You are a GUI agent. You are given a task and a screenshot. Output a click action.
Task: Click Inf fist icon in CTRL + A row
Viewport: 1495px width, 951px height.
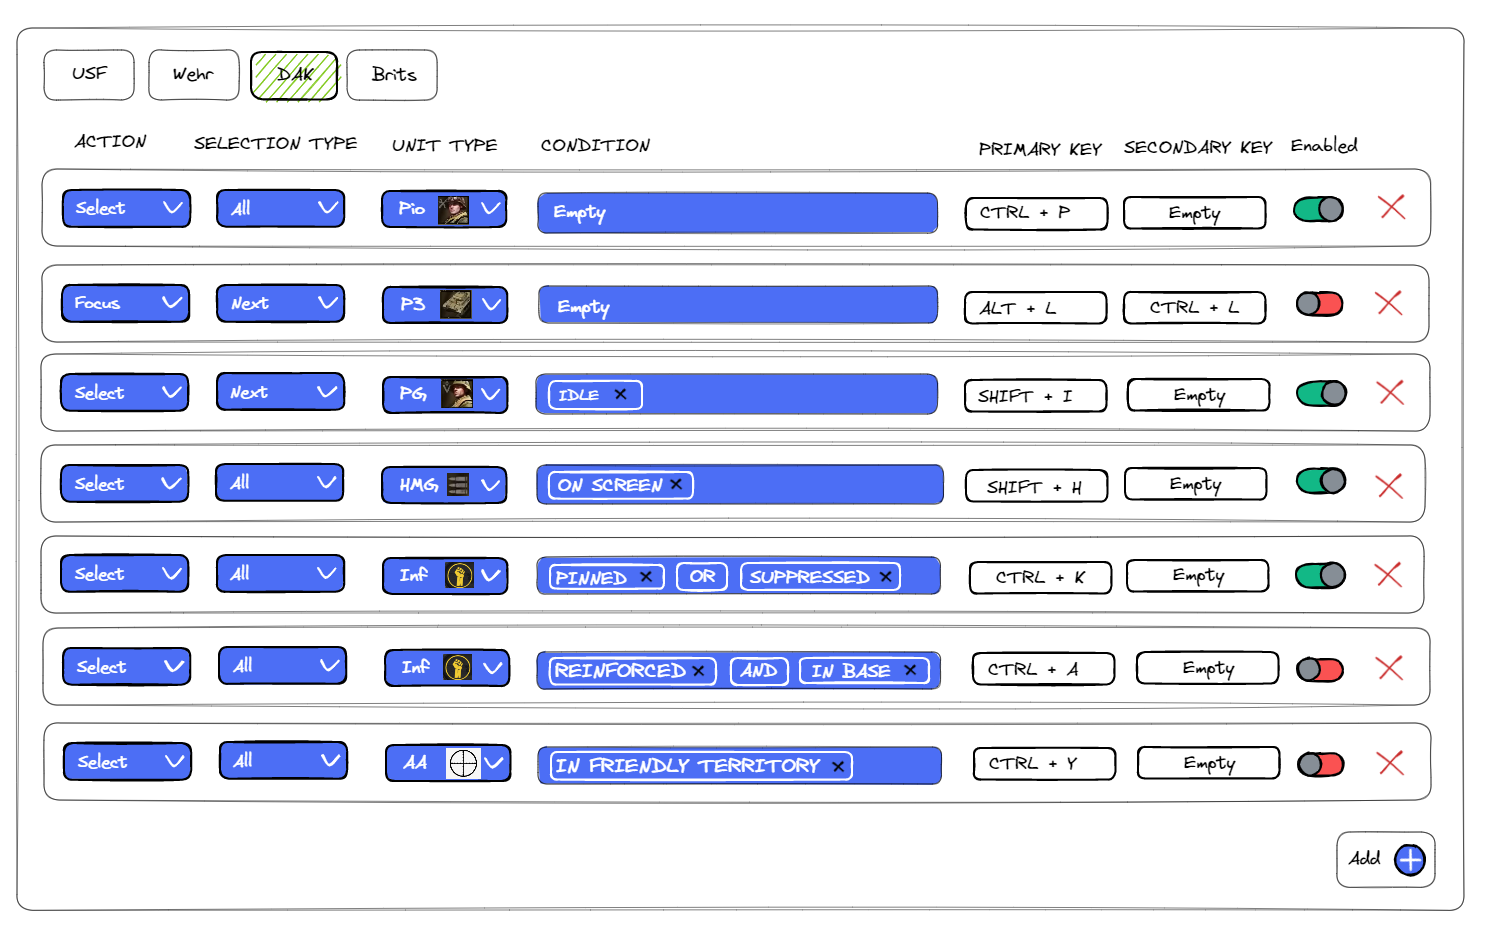tap(457, 667)
